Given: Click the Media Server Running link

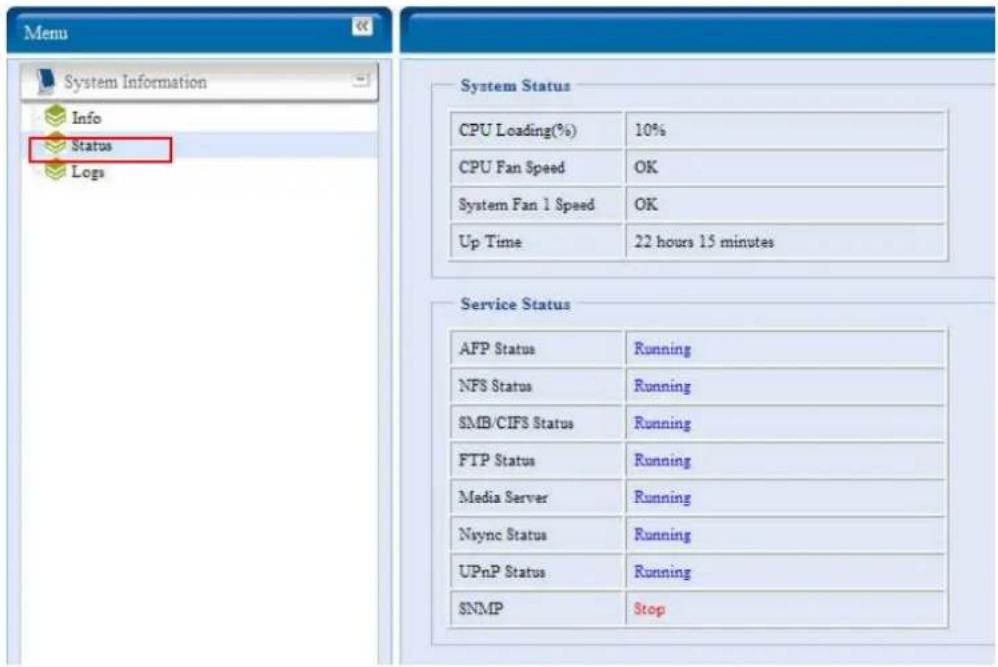Looking at the screenshot, I should tap(662, 497).
